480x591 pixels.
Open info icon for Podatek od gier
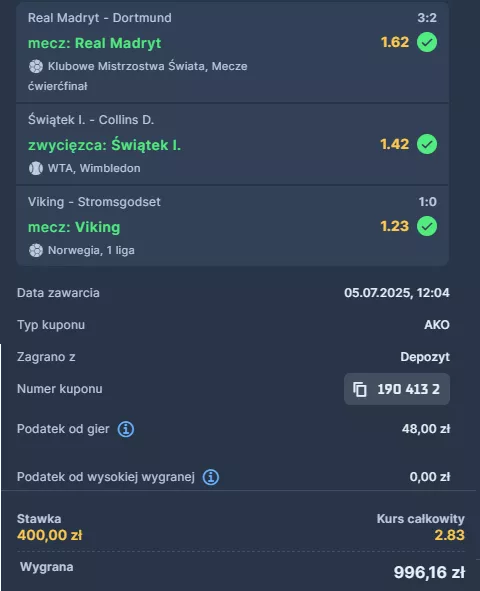click(x=125, y=429)
